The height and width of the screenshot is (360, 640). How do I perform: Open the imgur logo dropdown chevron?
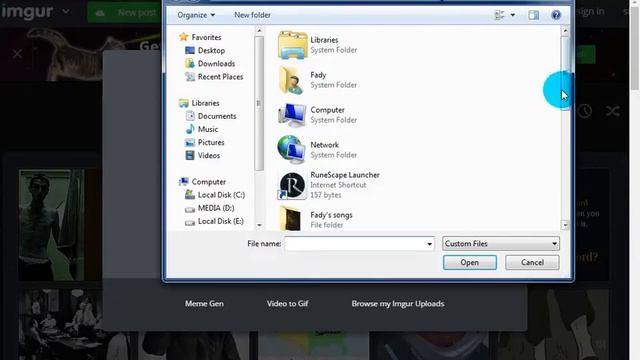[x=66, y=11]
